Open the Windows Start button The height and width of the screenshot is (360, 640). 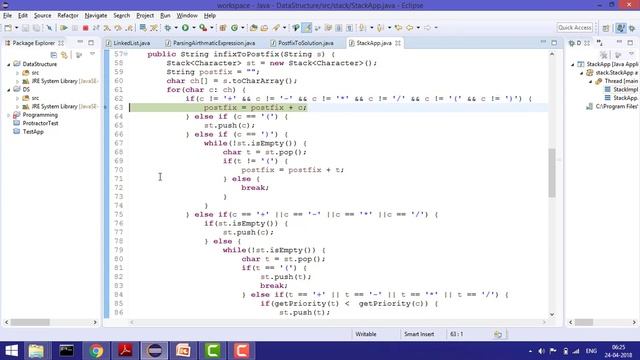[11, 351]
